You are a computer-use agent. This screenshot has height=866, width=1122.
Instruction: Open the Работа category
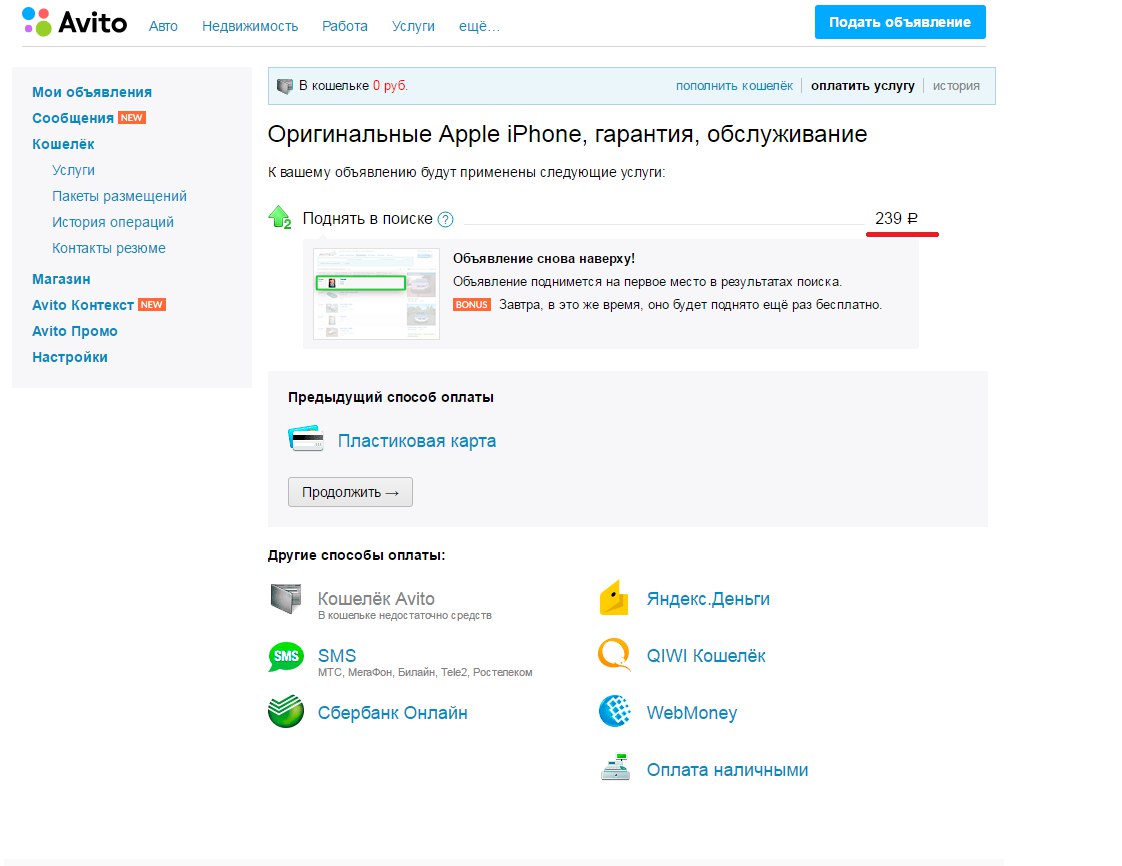point(345,26)
